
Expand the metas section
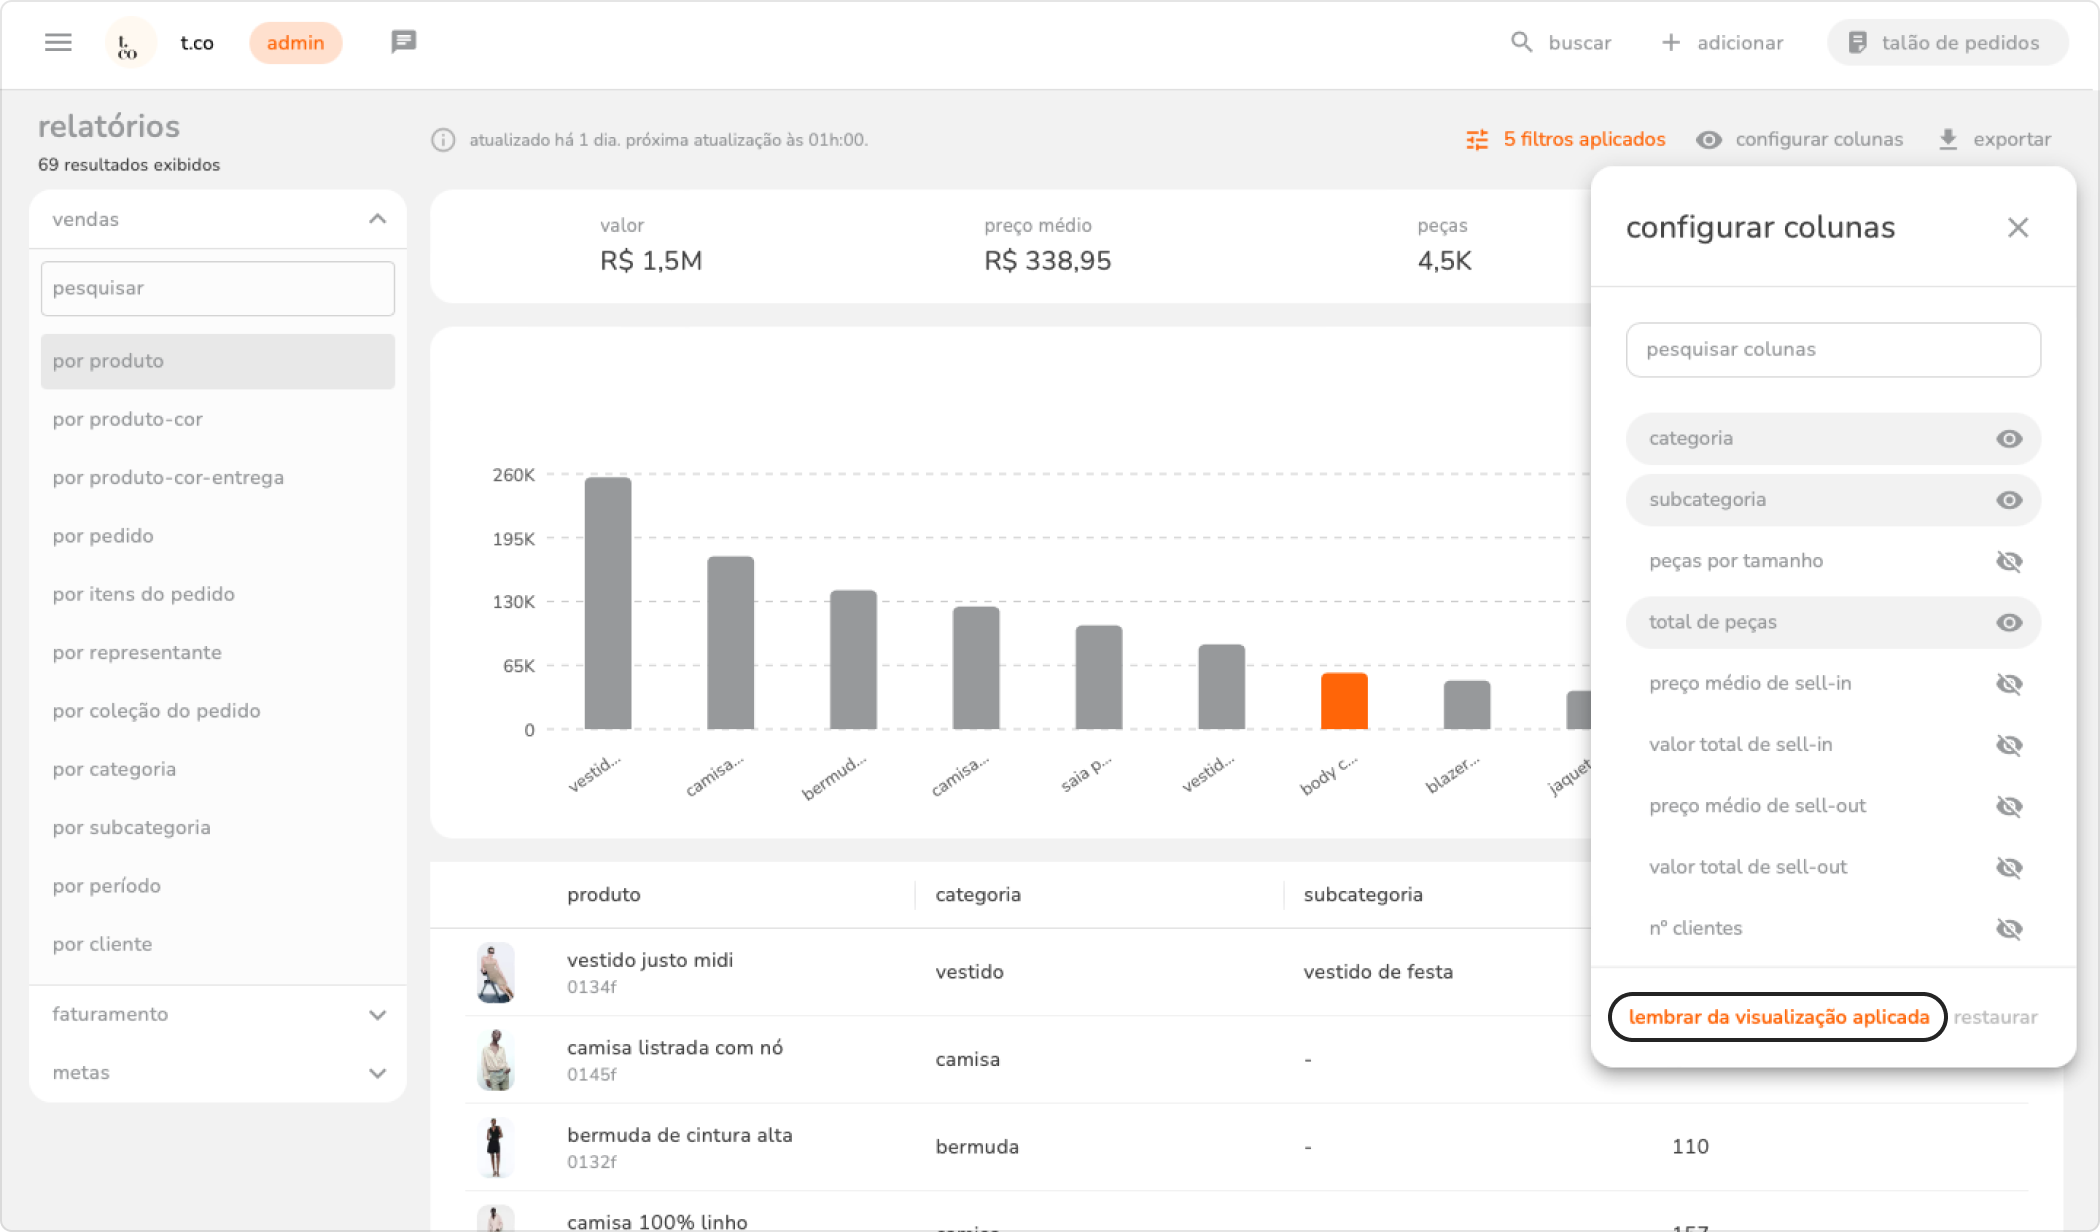377,1073
